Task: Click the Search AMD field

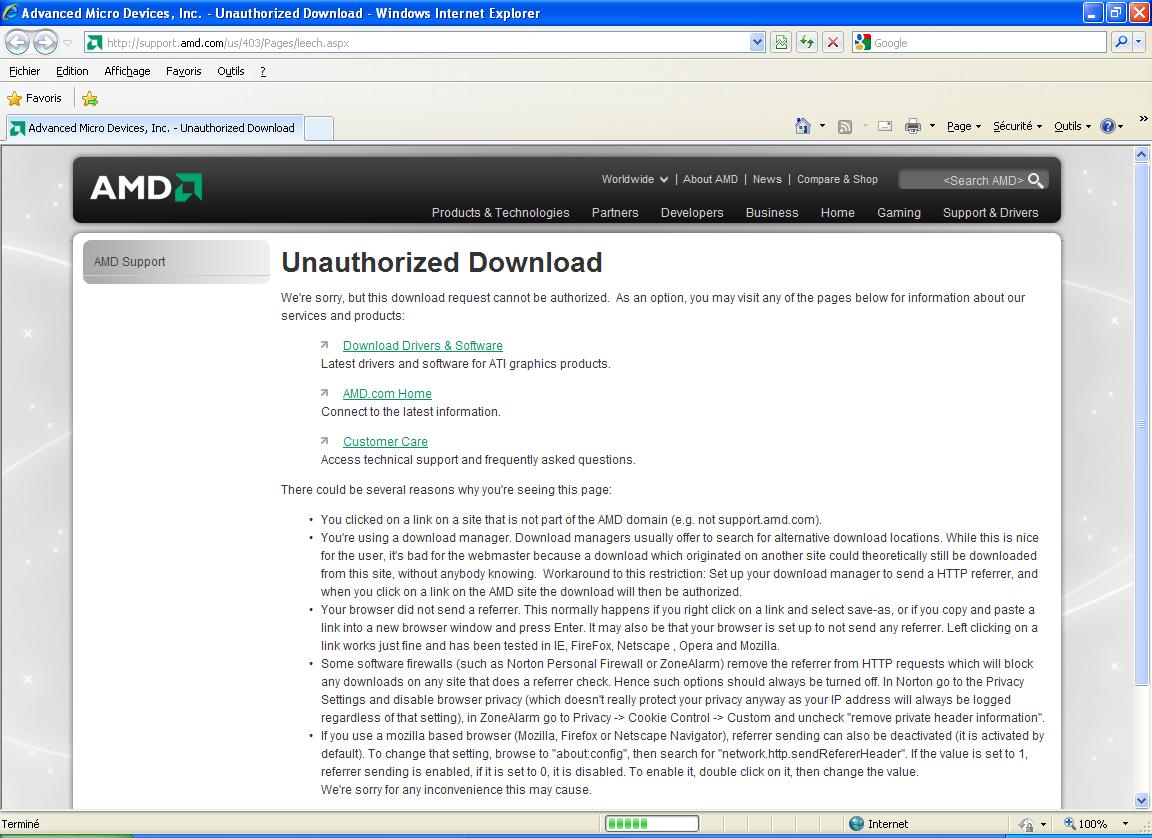Action: pos(963,180)
